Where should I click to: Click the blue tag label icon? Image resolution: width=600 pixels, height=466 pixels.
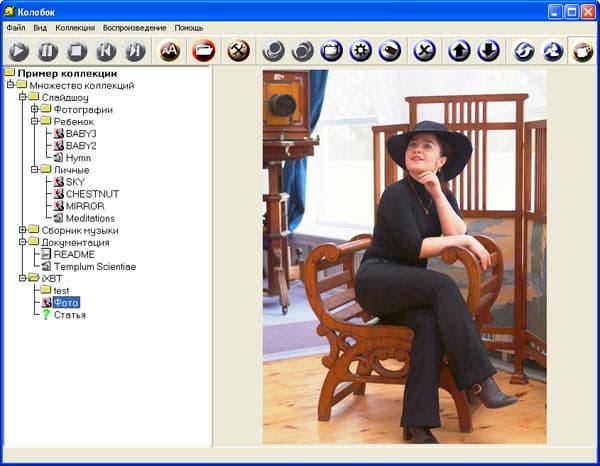pyautogui.click(x=390, y=51)
